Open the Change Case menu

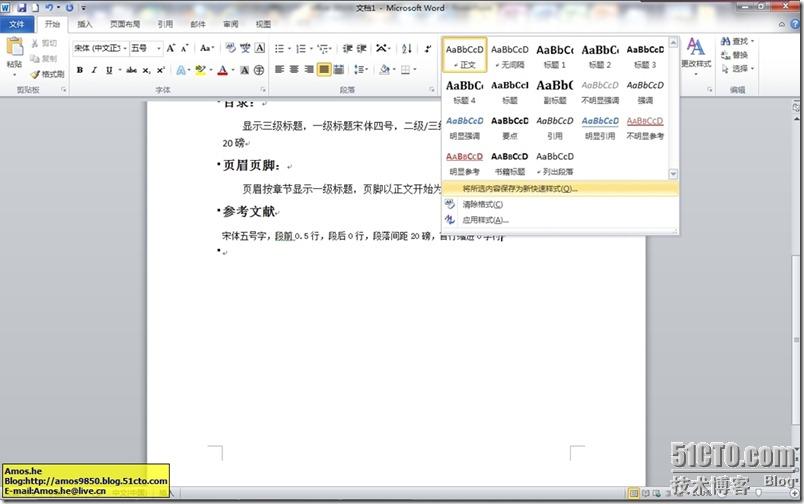click(x=206, y=48)
